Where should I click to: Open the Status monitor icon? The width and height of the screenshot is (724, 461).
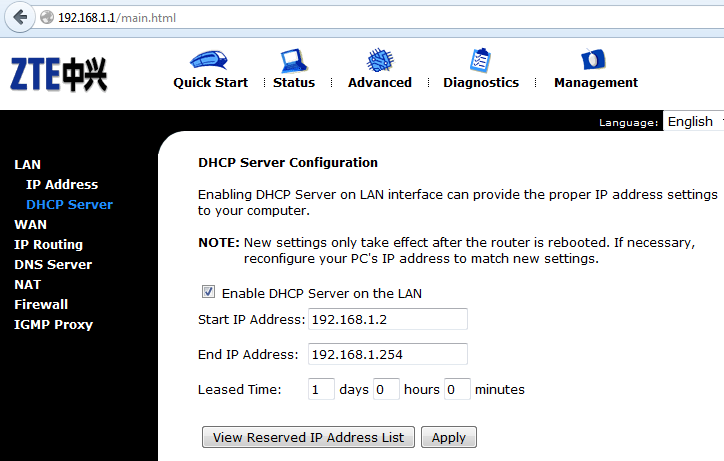[x=294, y=59]
